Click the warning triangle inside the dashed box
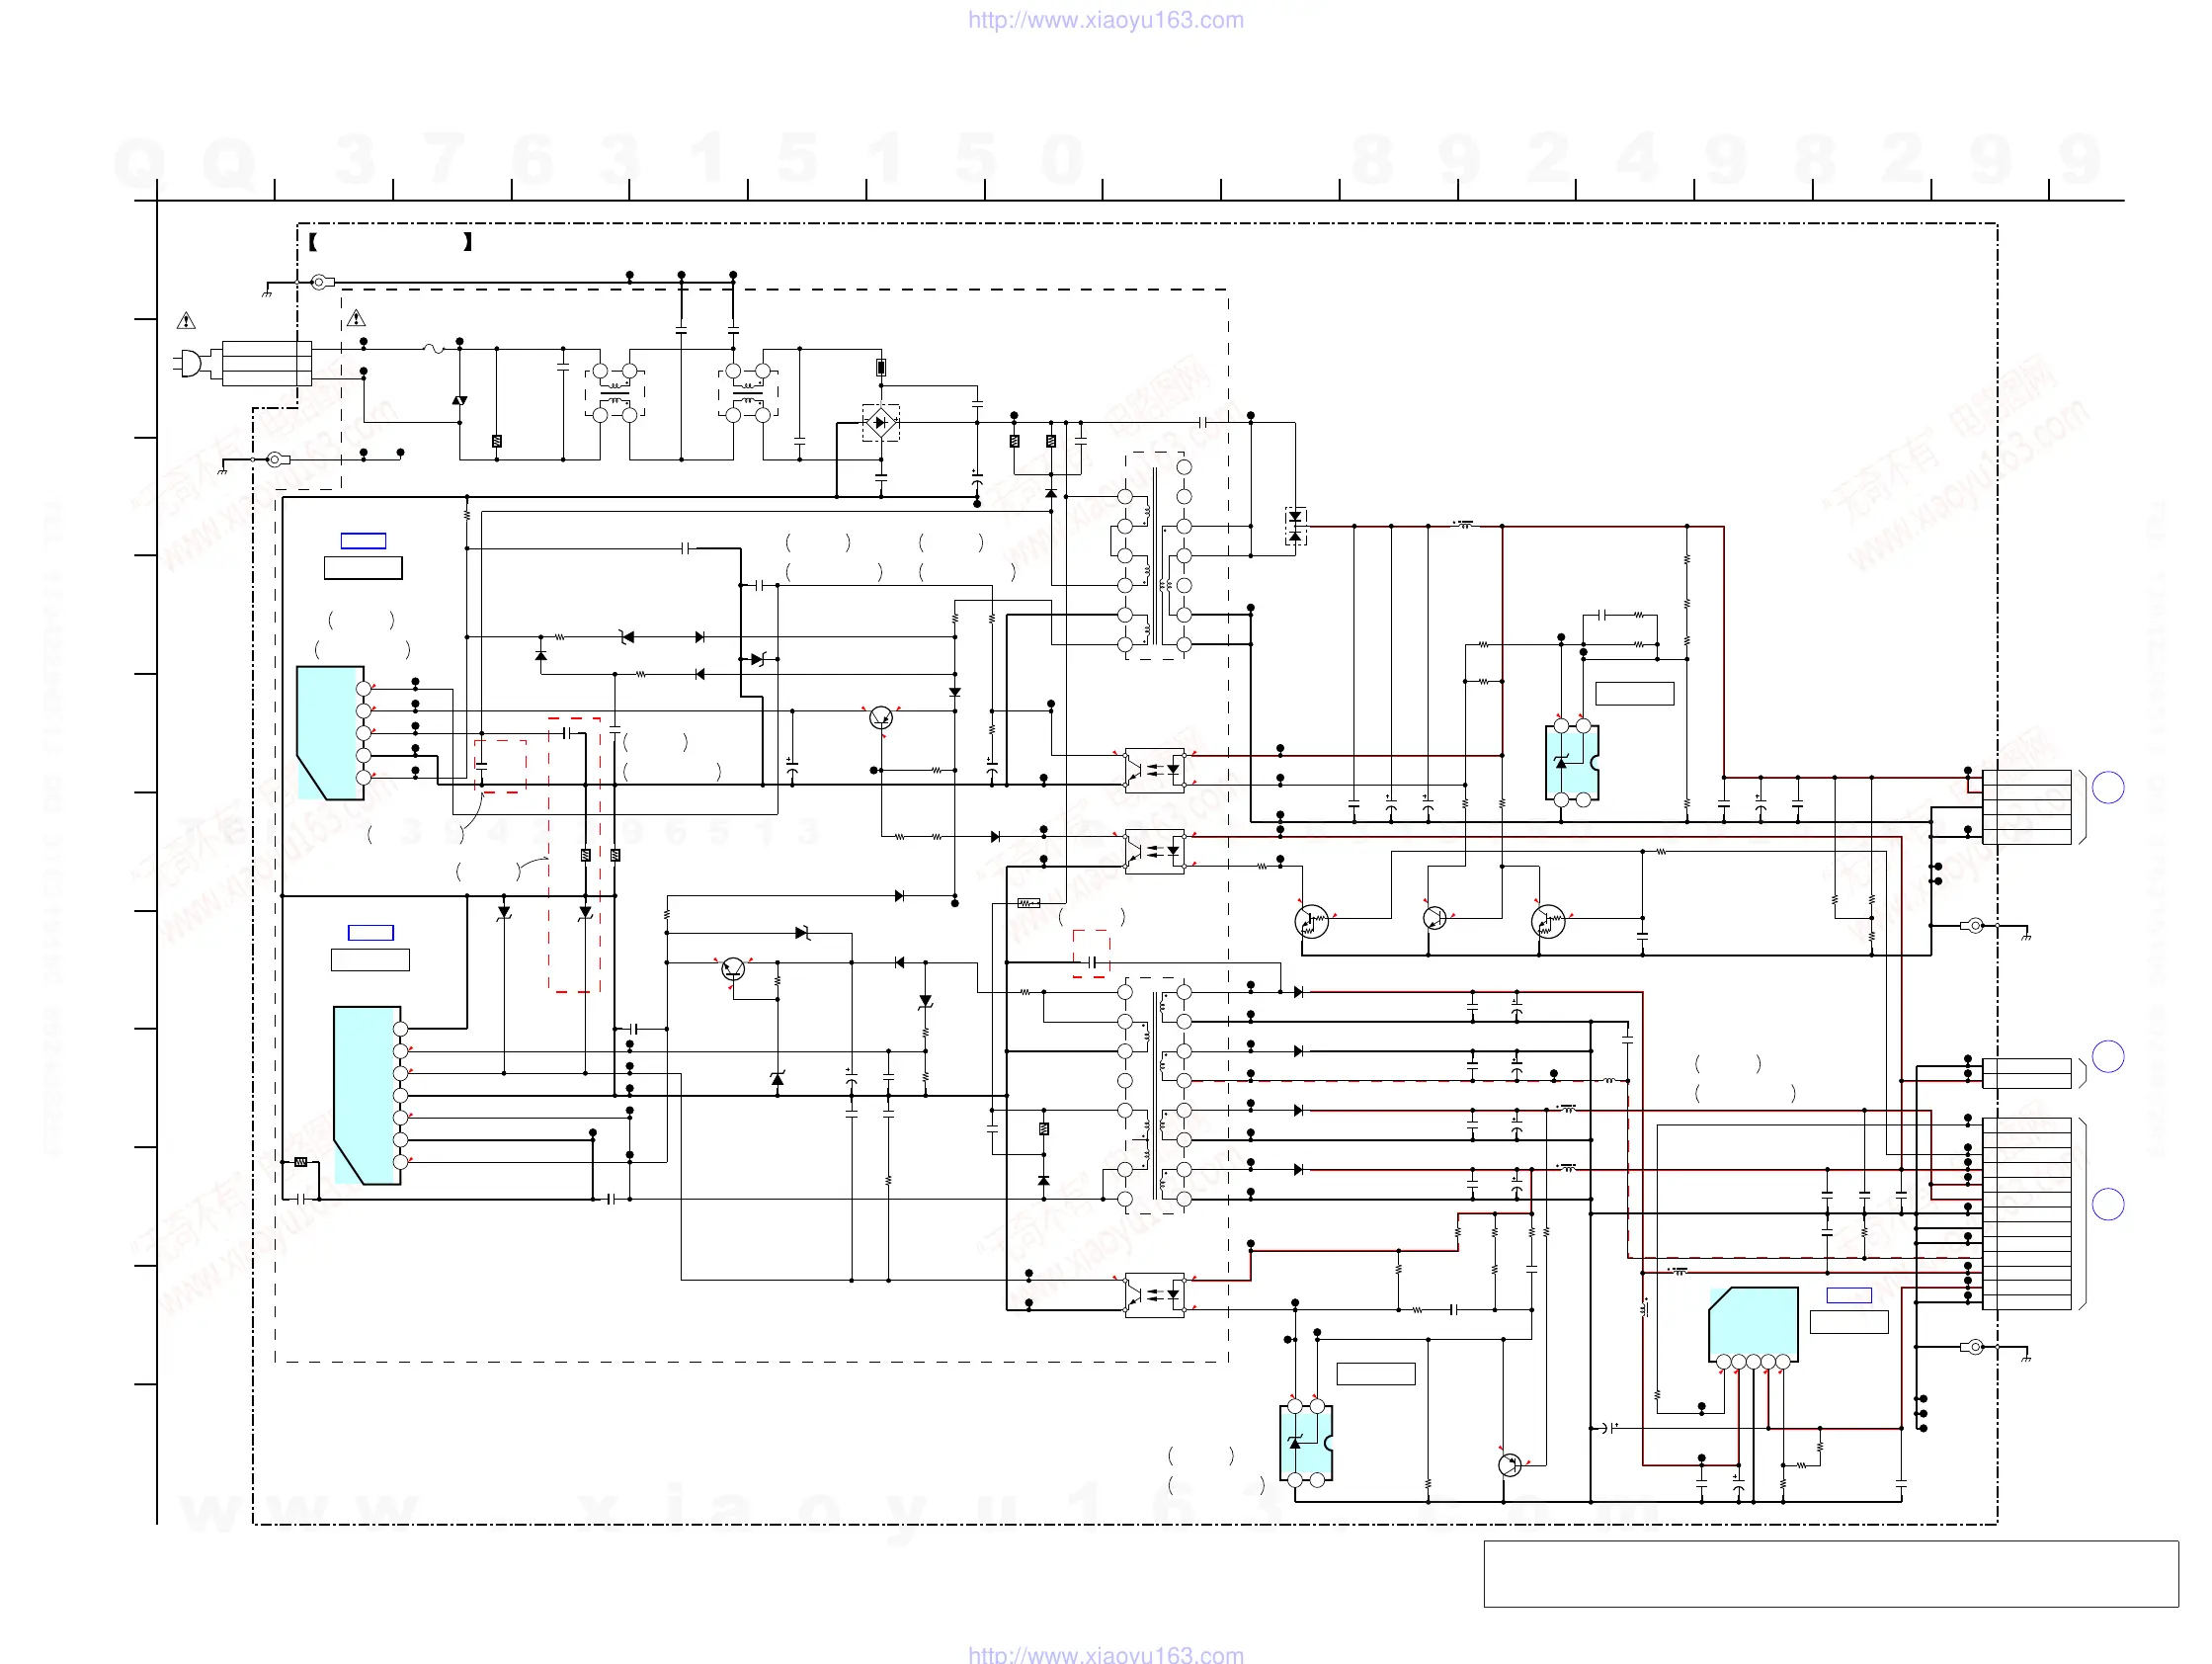The image size is (2212, 1664). click(x=356, y=319)
